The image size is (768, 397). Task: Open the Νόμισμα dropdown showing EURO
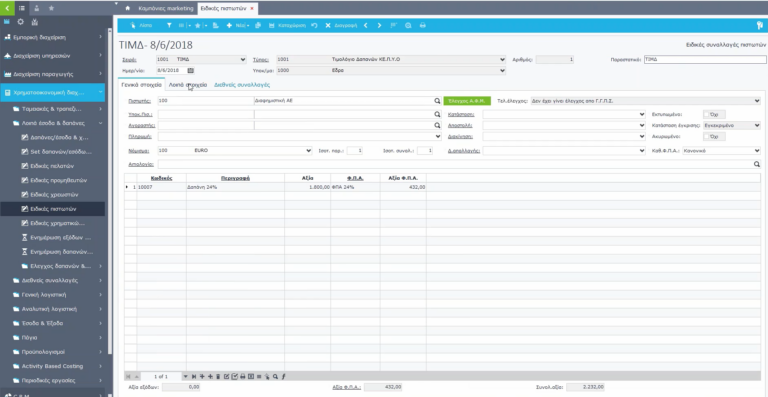coord(235,151)
